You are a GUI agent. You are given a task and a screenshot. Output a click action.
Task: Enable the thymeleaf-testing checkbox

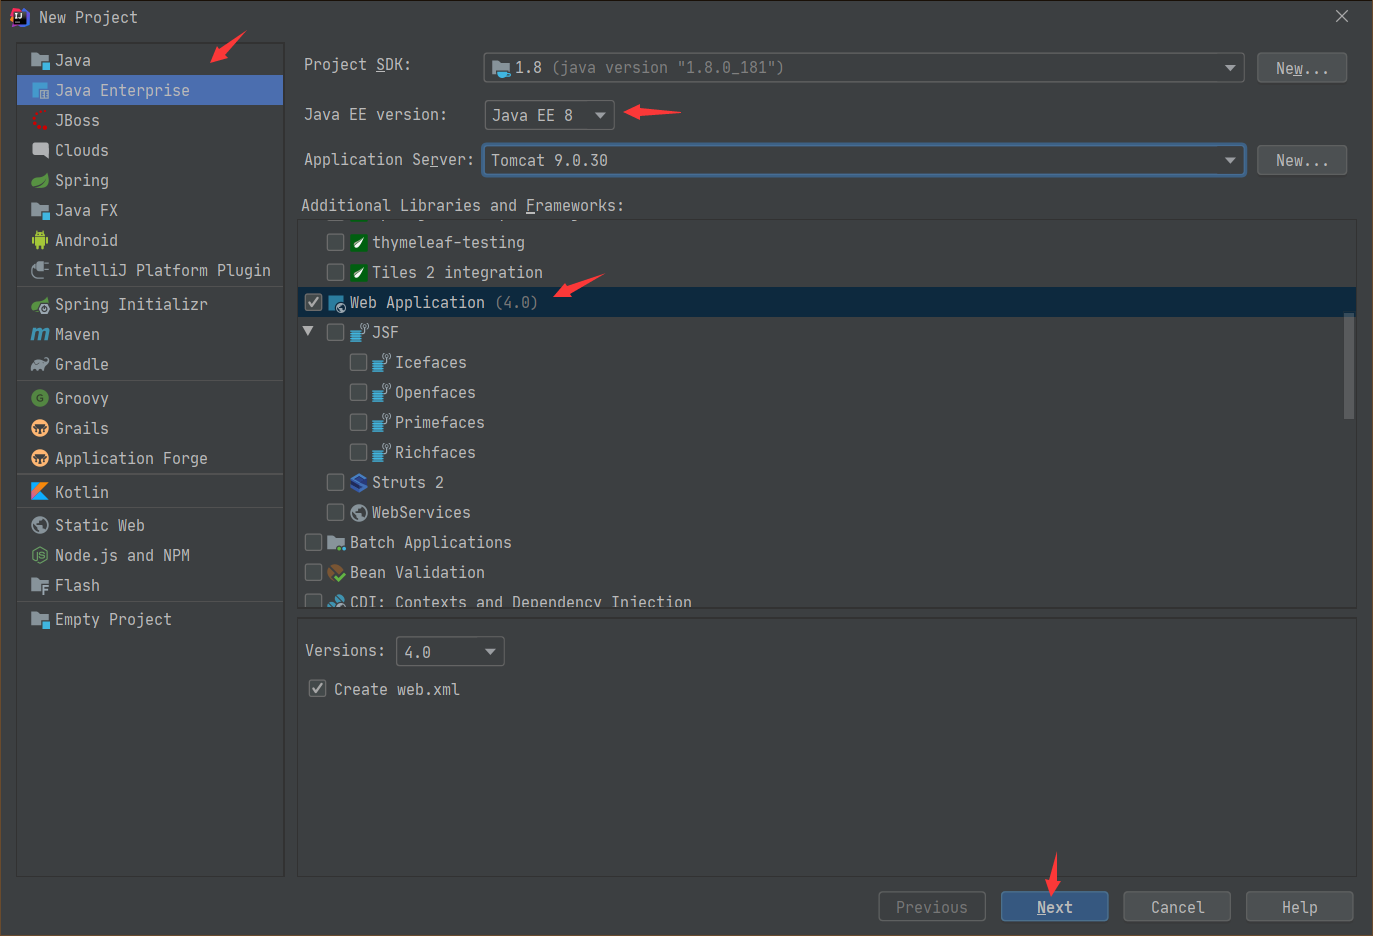tap(335, 242)
